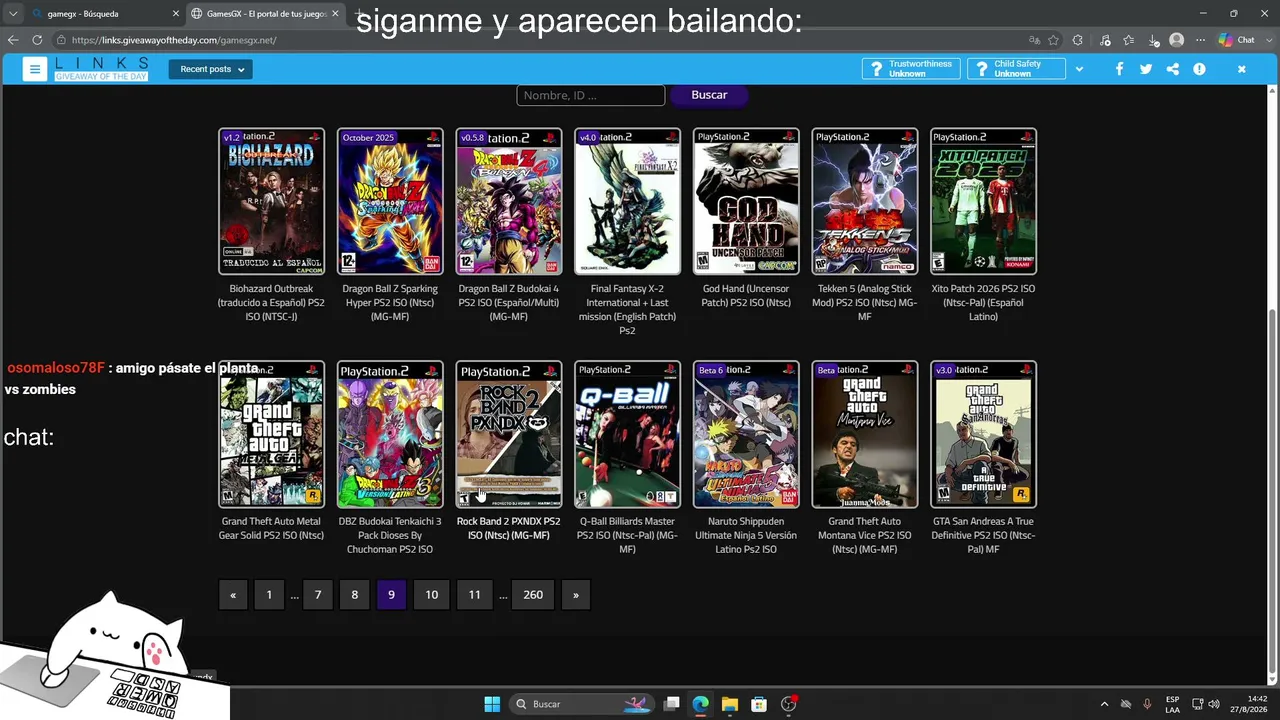The width and height of the screenshot is (1280, 720).
Task: Go to page 7
Action: click(318, 595)
